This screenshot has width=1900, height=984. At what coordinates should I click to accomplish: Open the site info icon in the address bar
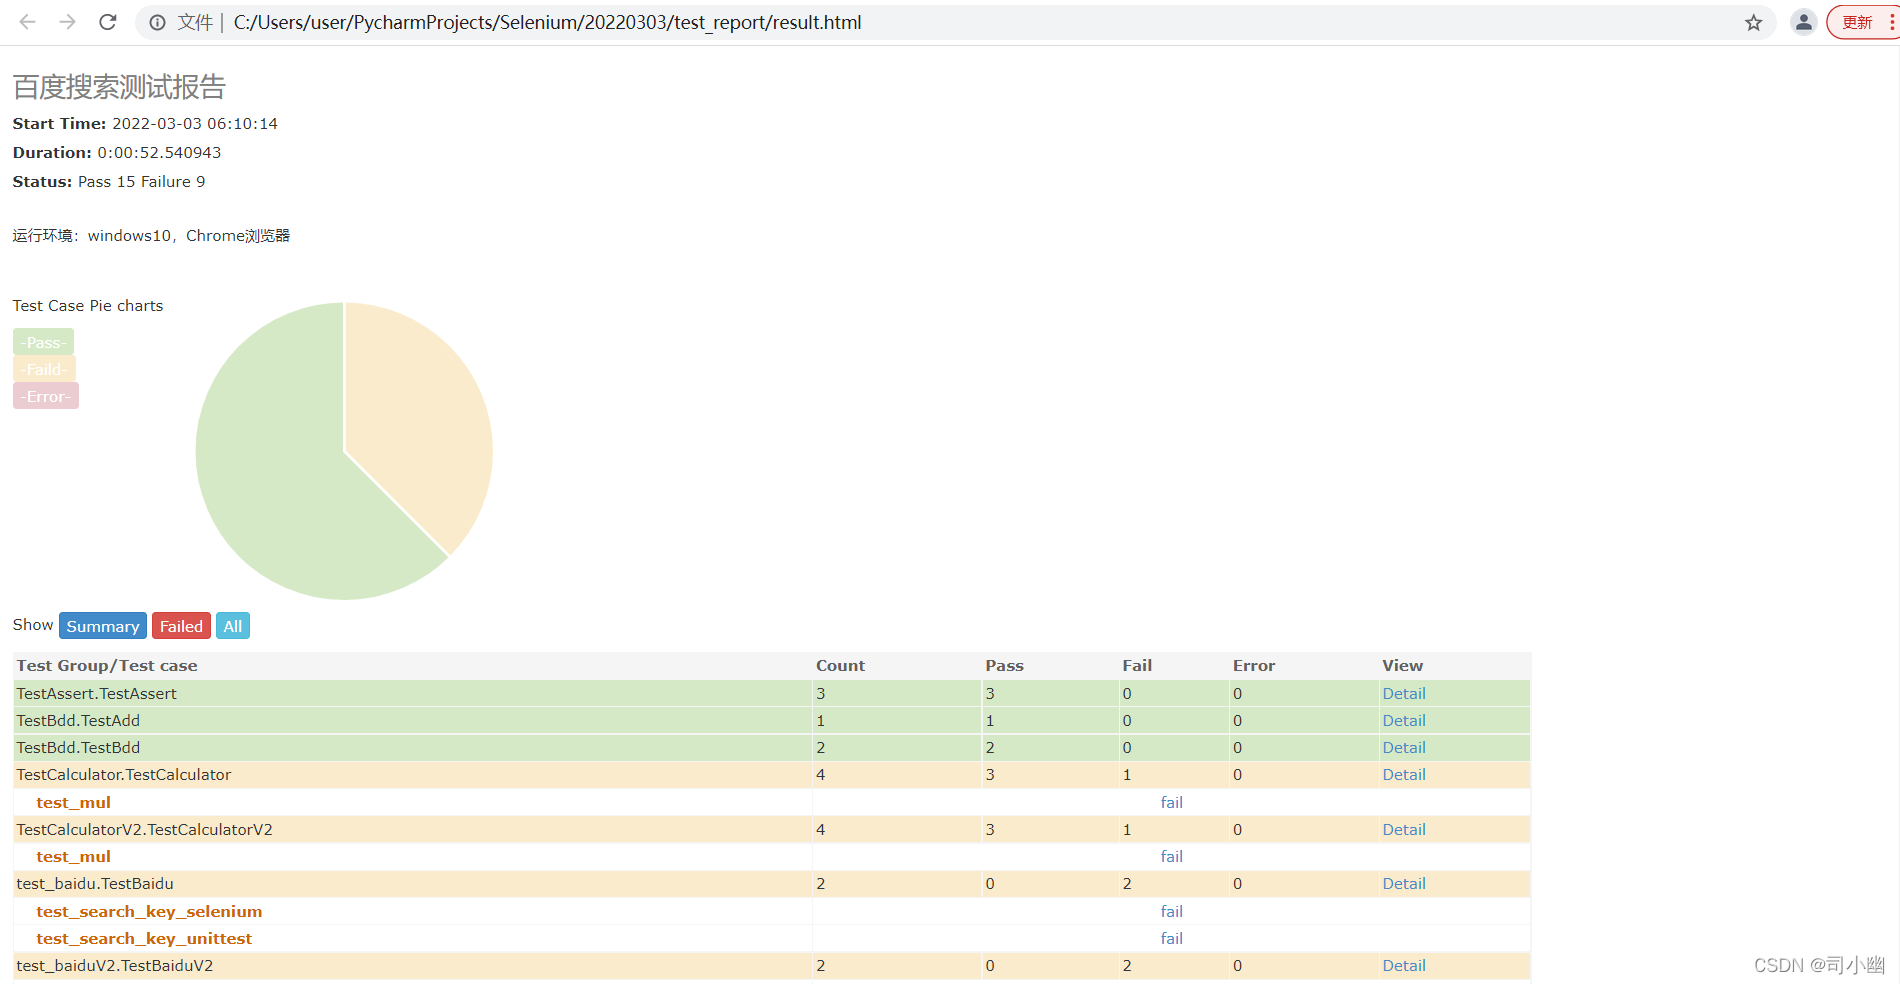[x=157, y=22]
